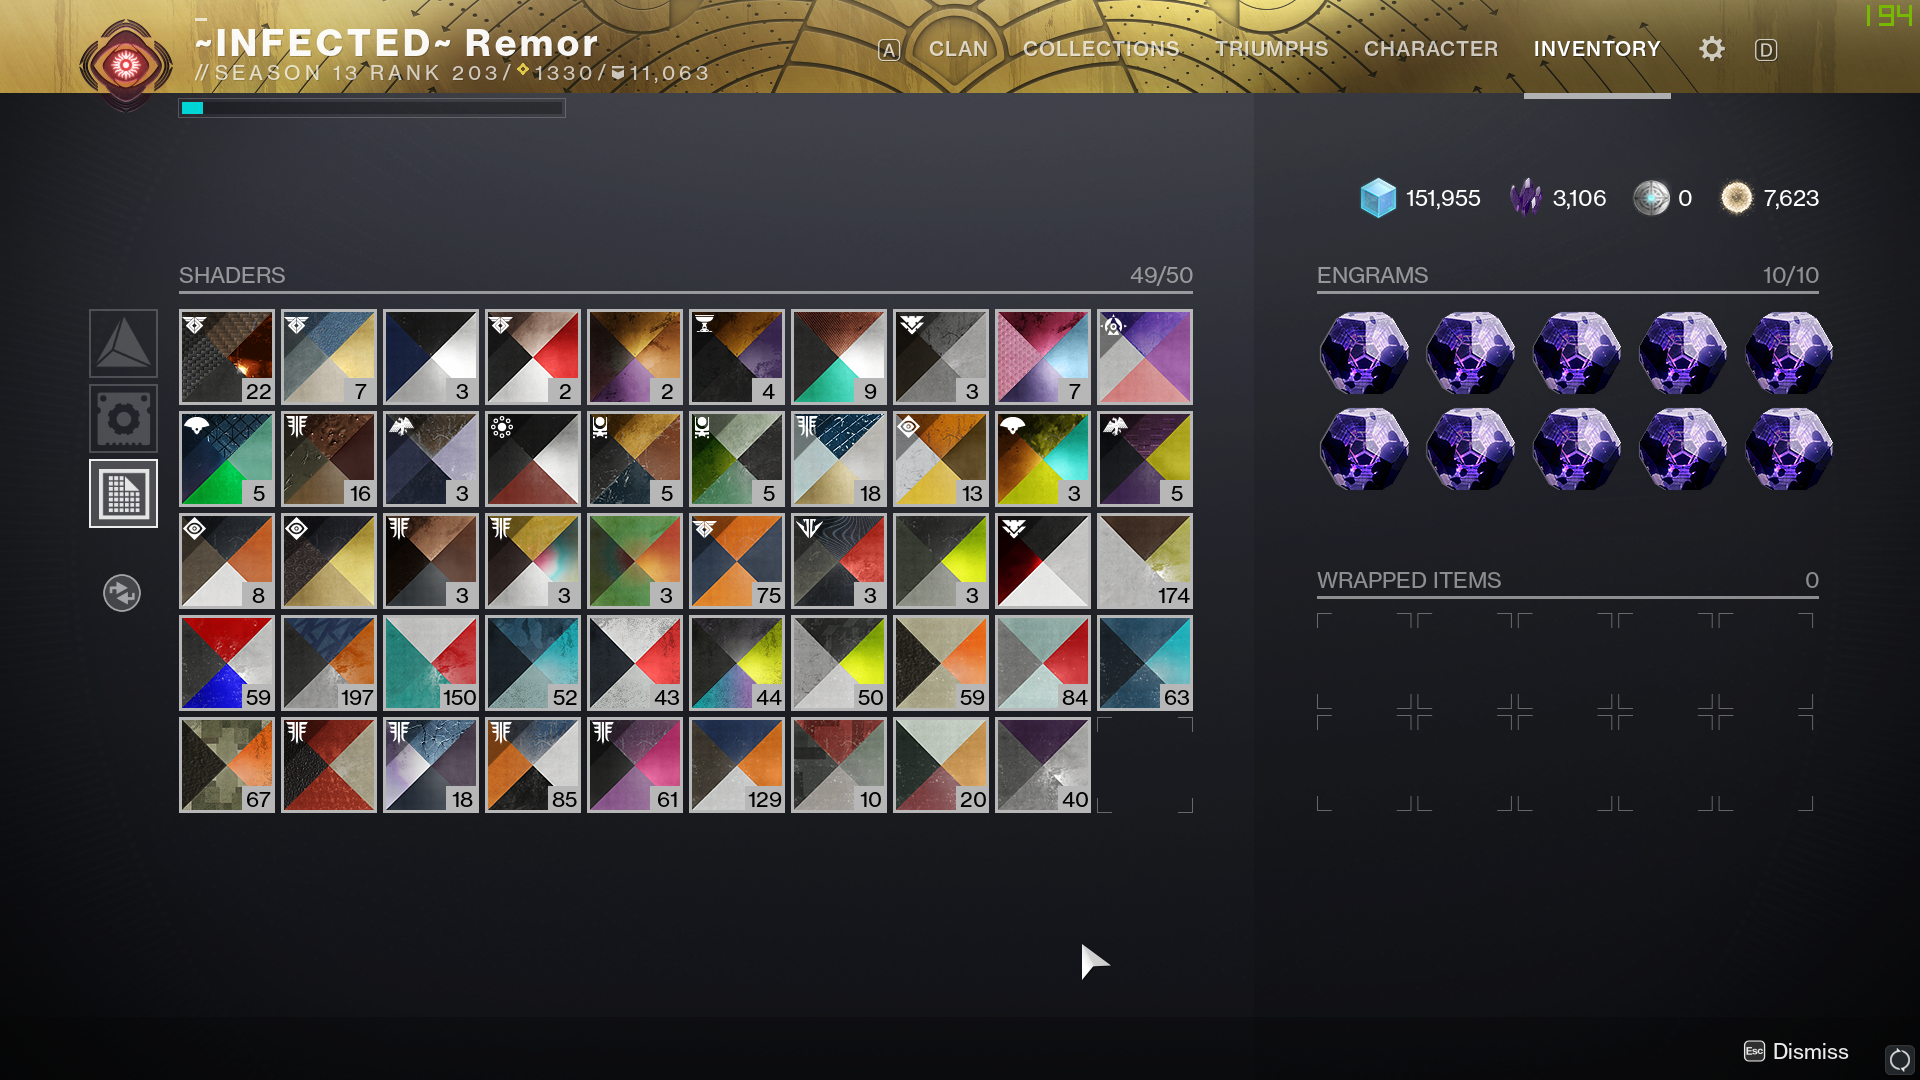Click the currency icon beside the 0 balance
This screenshot has height=1080, width=1920.
click(x=1651, y=198)
